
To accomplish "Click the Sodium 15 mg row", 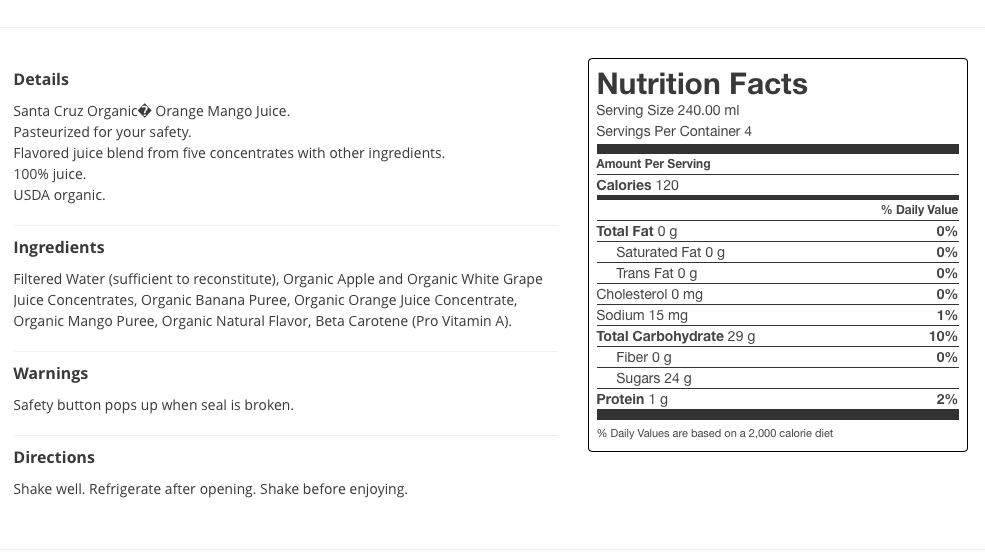I will [x=777, y=315].
